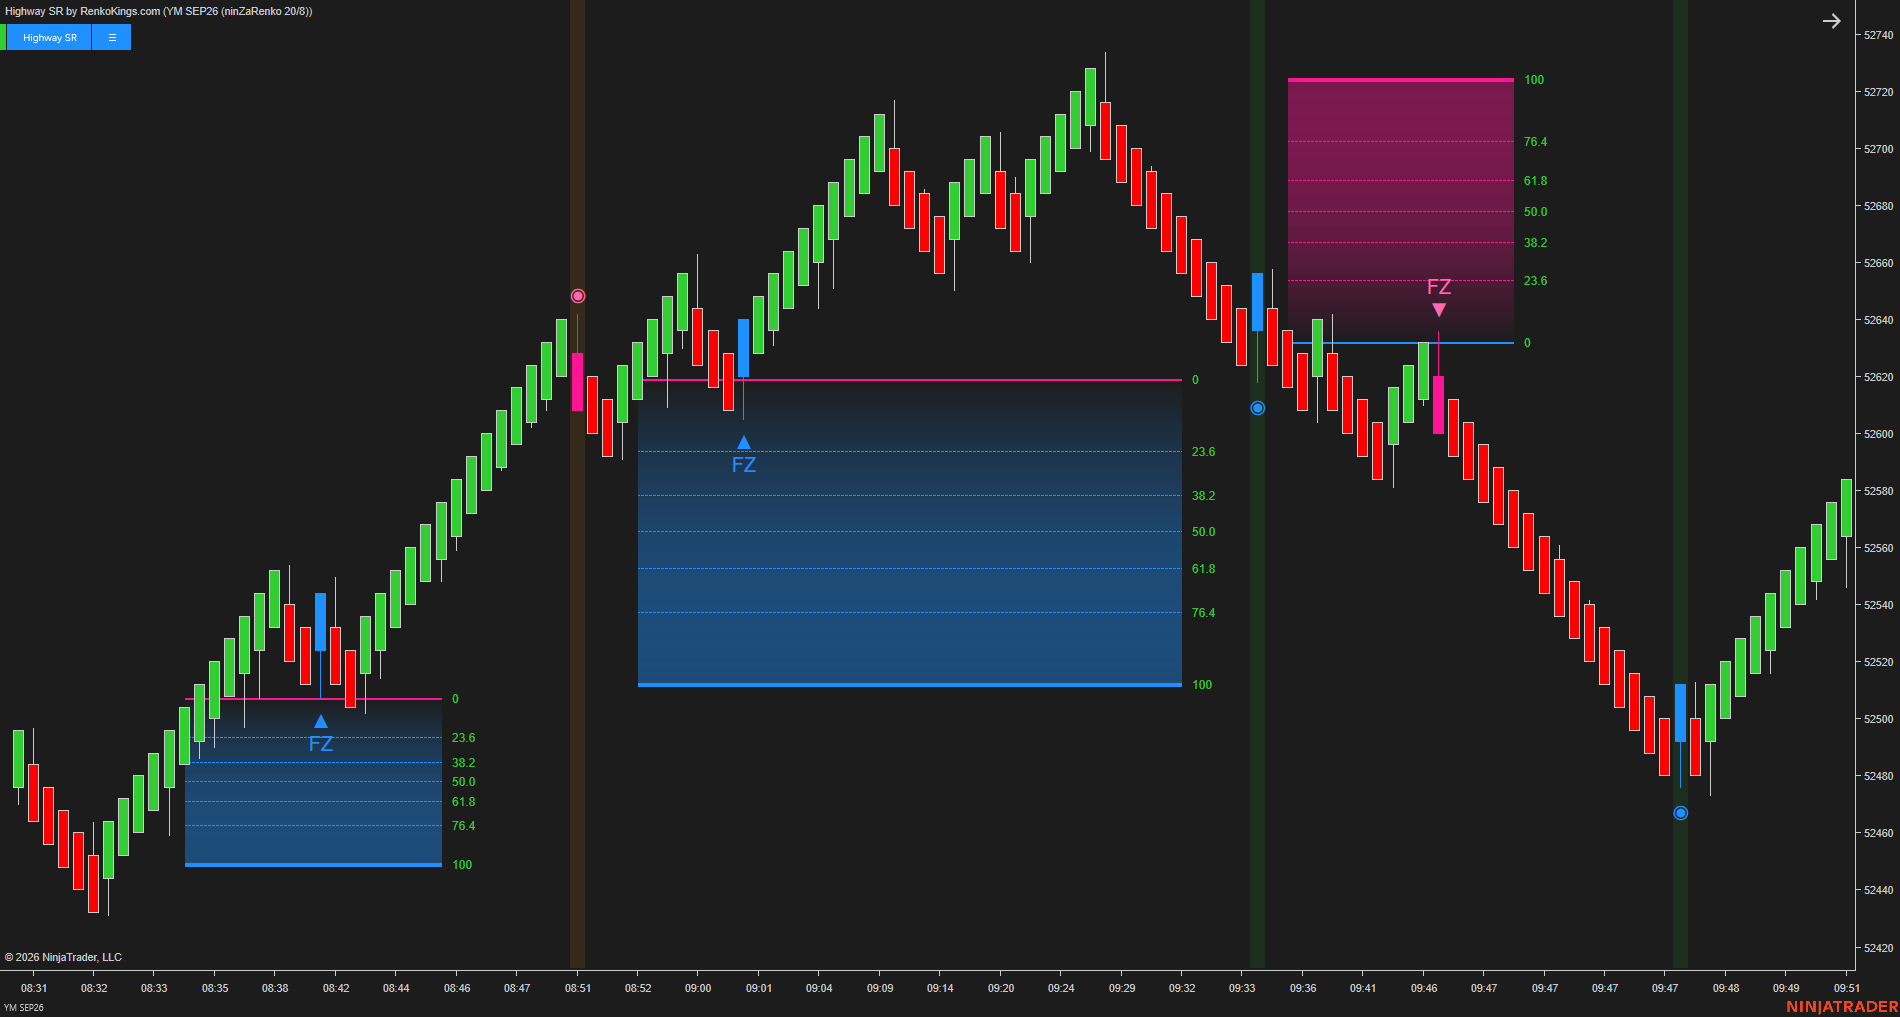The width and height of the screenshot is (1900, 1017).
Task: Click the NinjaTrader copyright text
Action: click(x=63, y=957)
